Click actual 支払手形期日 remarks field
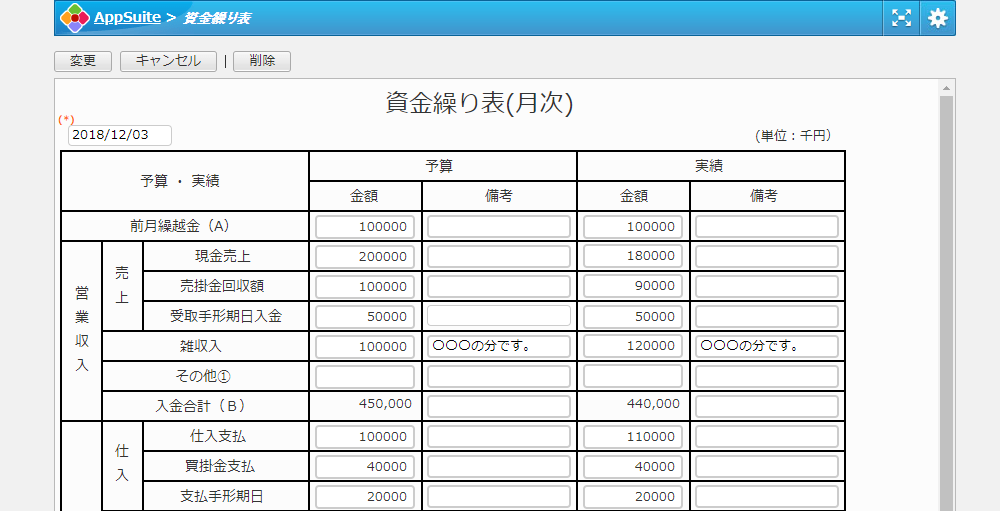 pos(767,497)
